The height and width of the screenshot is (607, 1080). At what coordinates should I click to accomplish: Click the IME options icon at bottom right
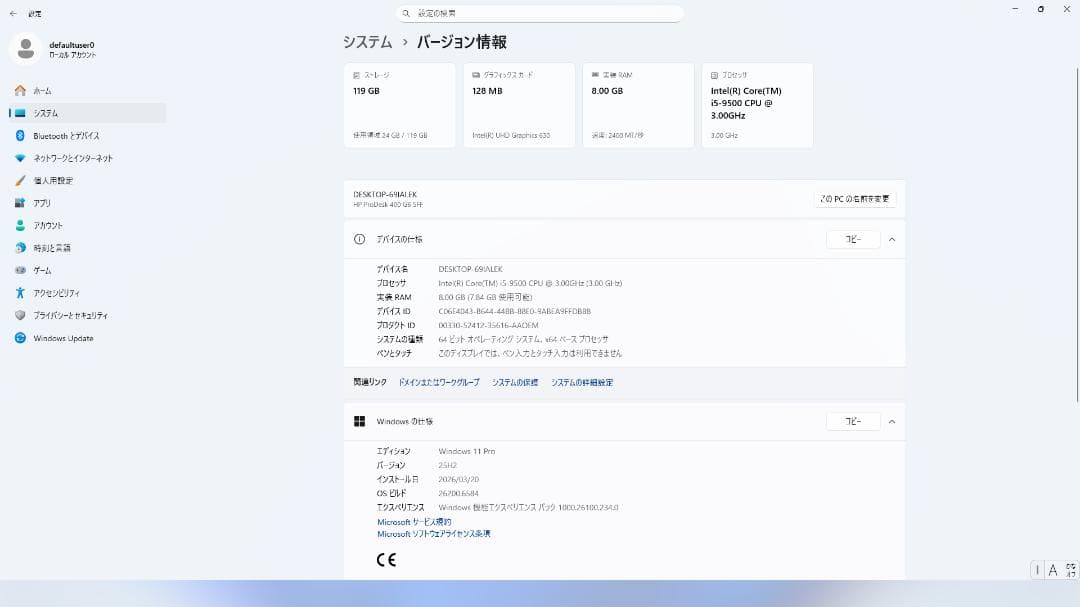click(x=1070, y=570)
